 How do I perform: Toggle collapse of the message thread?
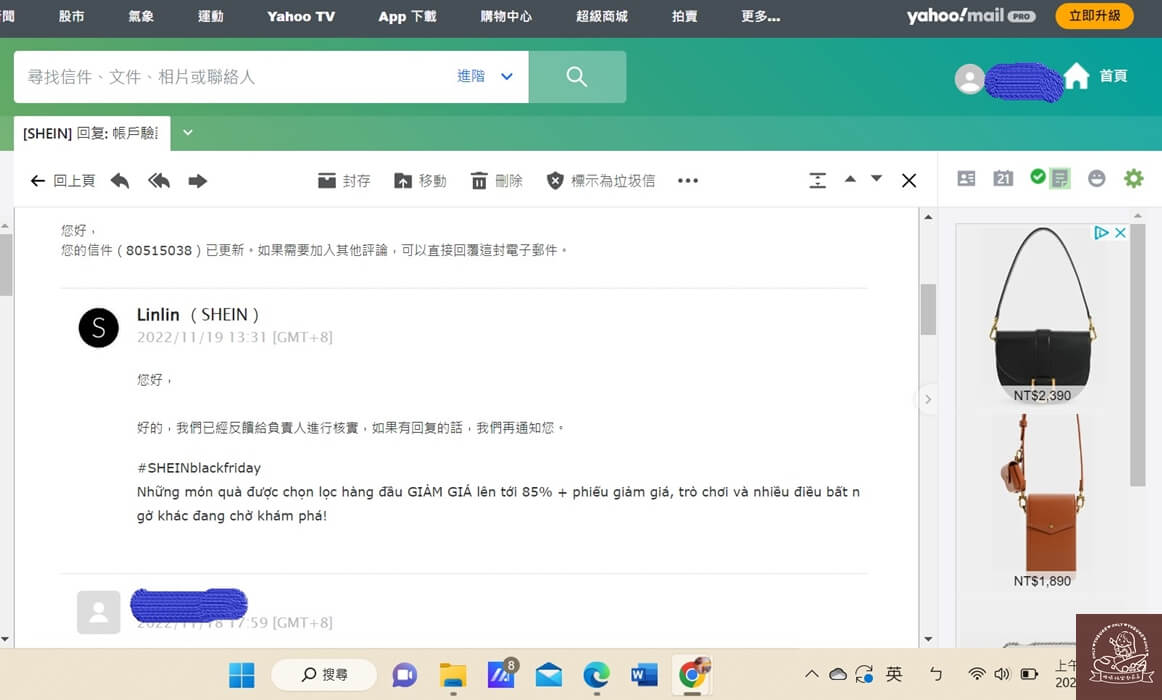[x=817, y=180]
